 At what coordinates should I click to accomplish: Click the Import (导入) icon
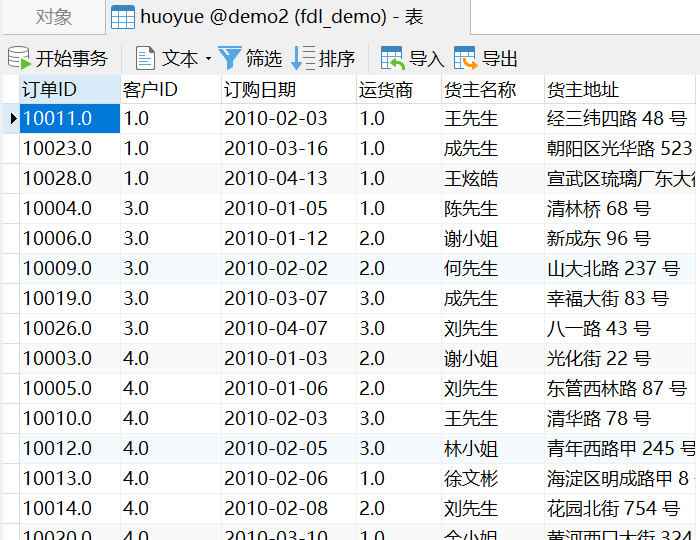coord(392,58)
